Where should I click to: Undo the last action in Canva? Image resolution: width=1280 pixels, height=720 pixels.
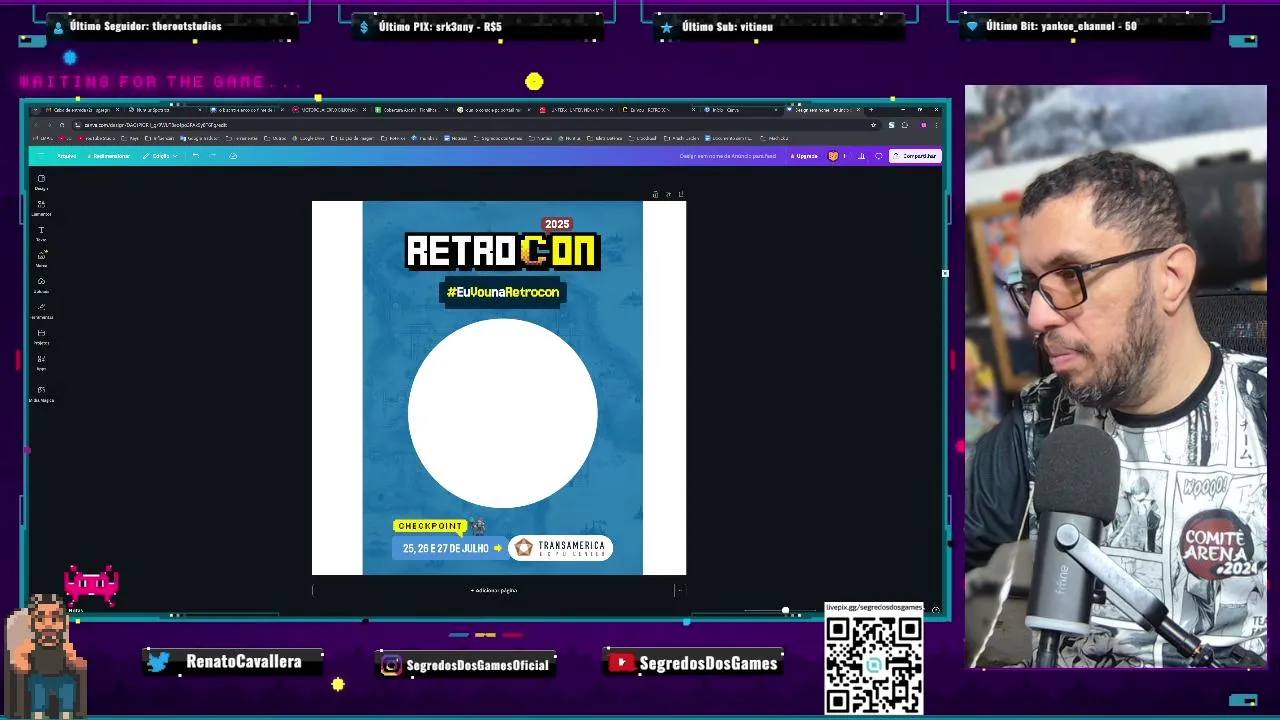196,156
